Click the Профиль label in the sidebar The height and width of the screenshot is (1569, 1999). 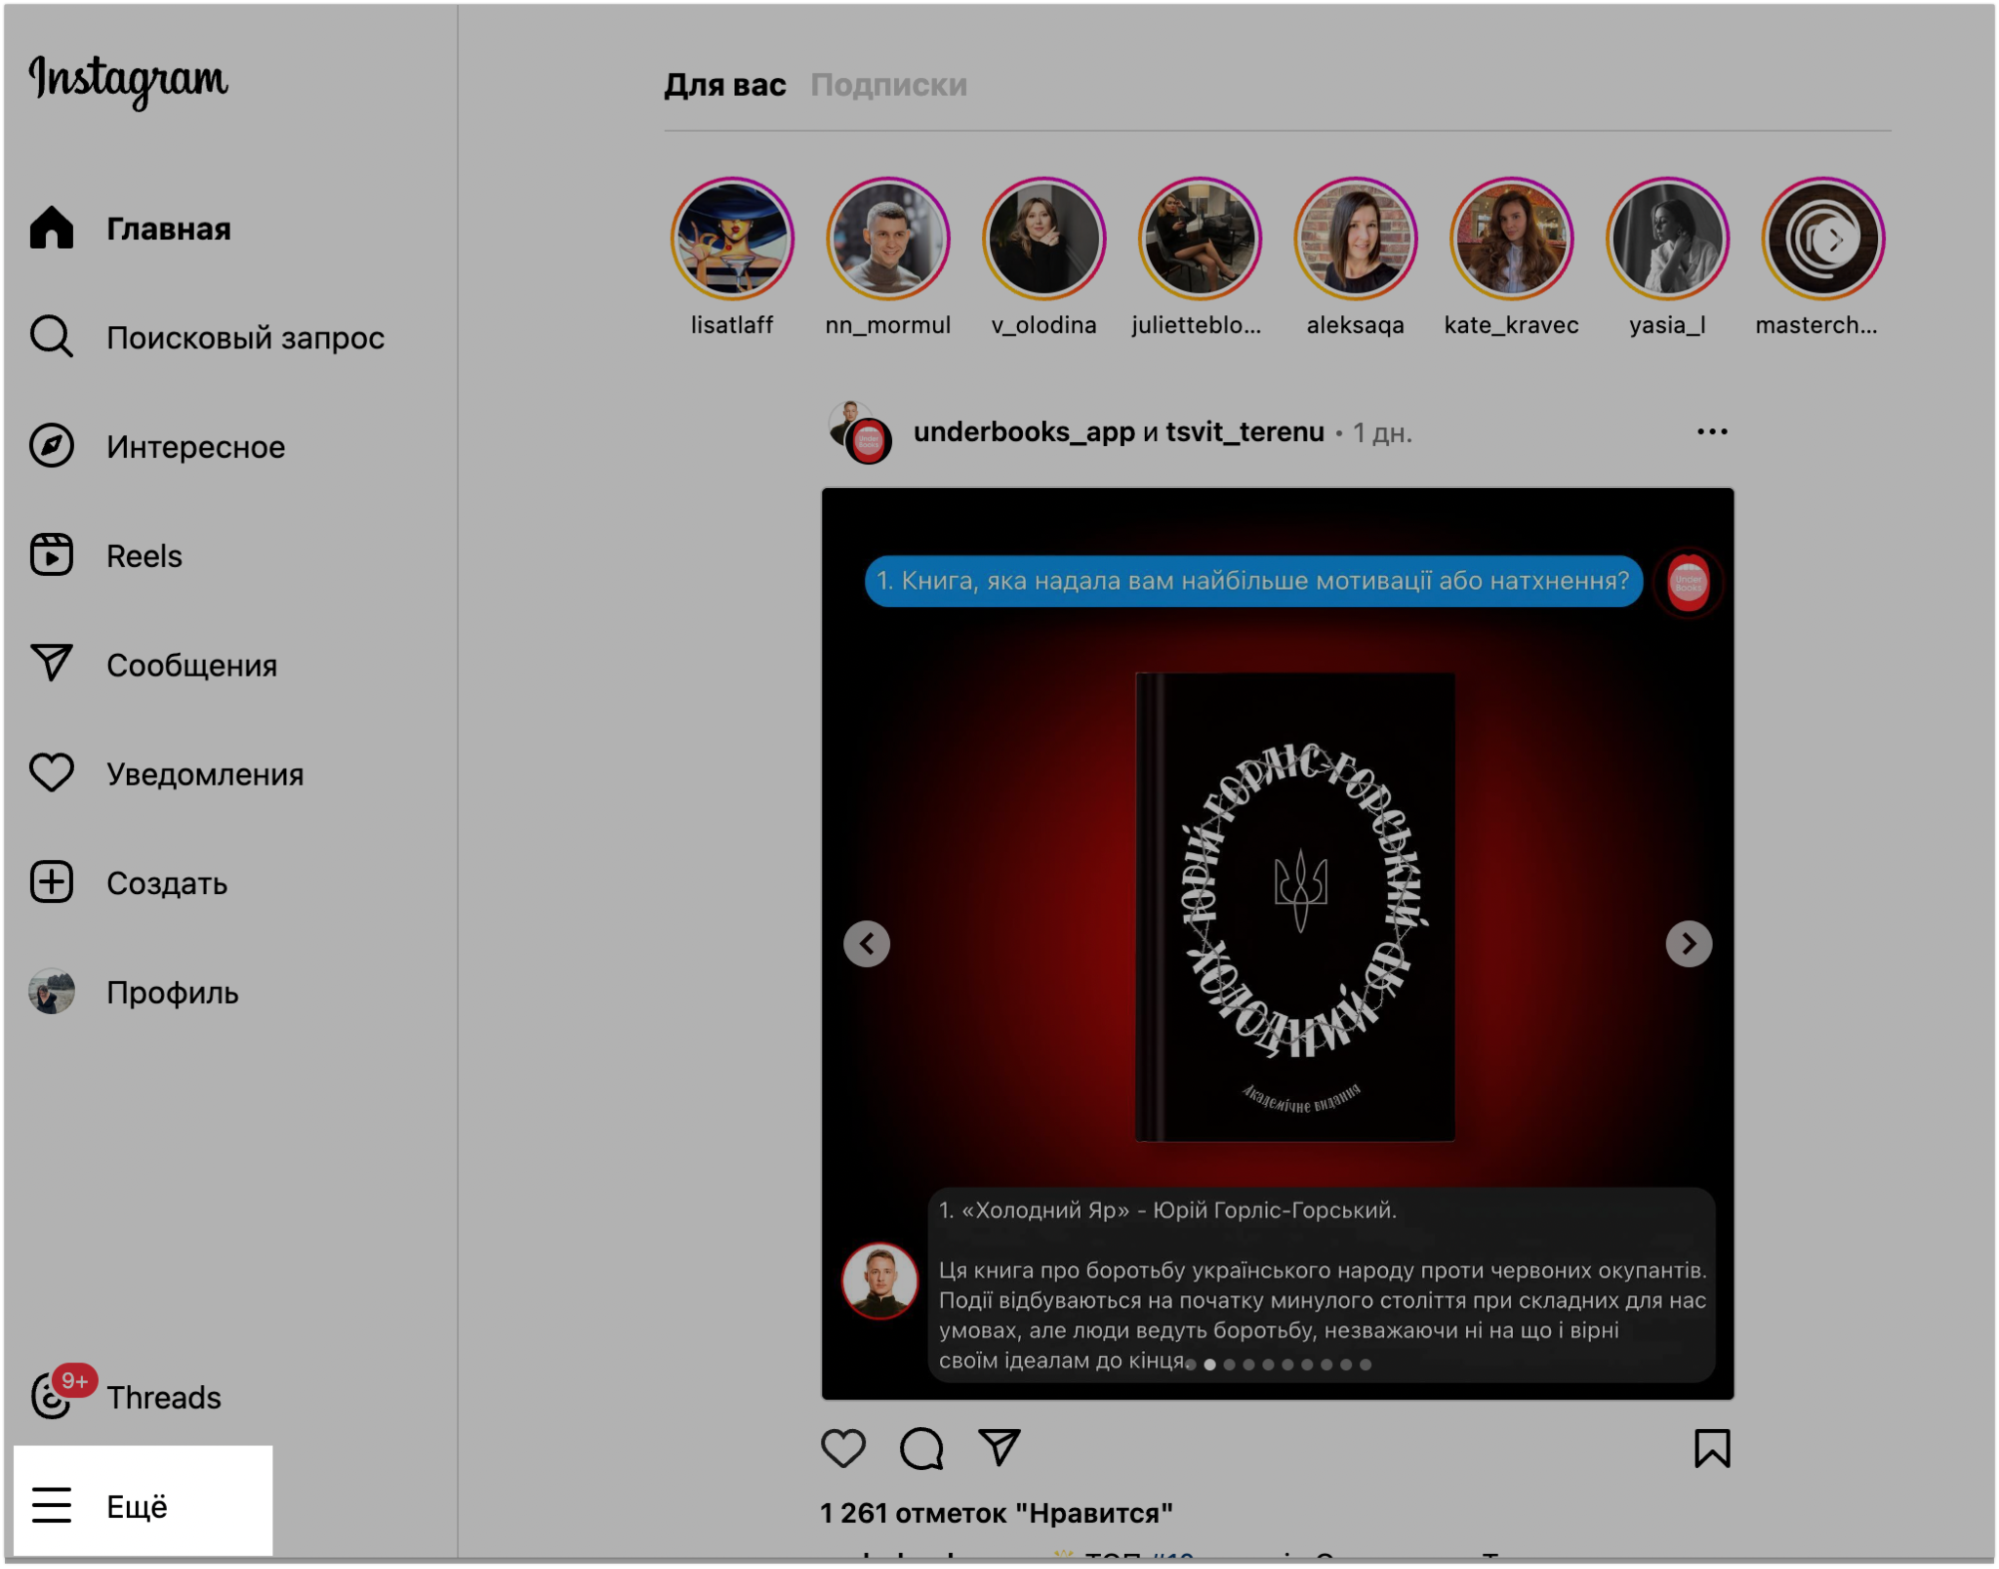pos(173,993)
